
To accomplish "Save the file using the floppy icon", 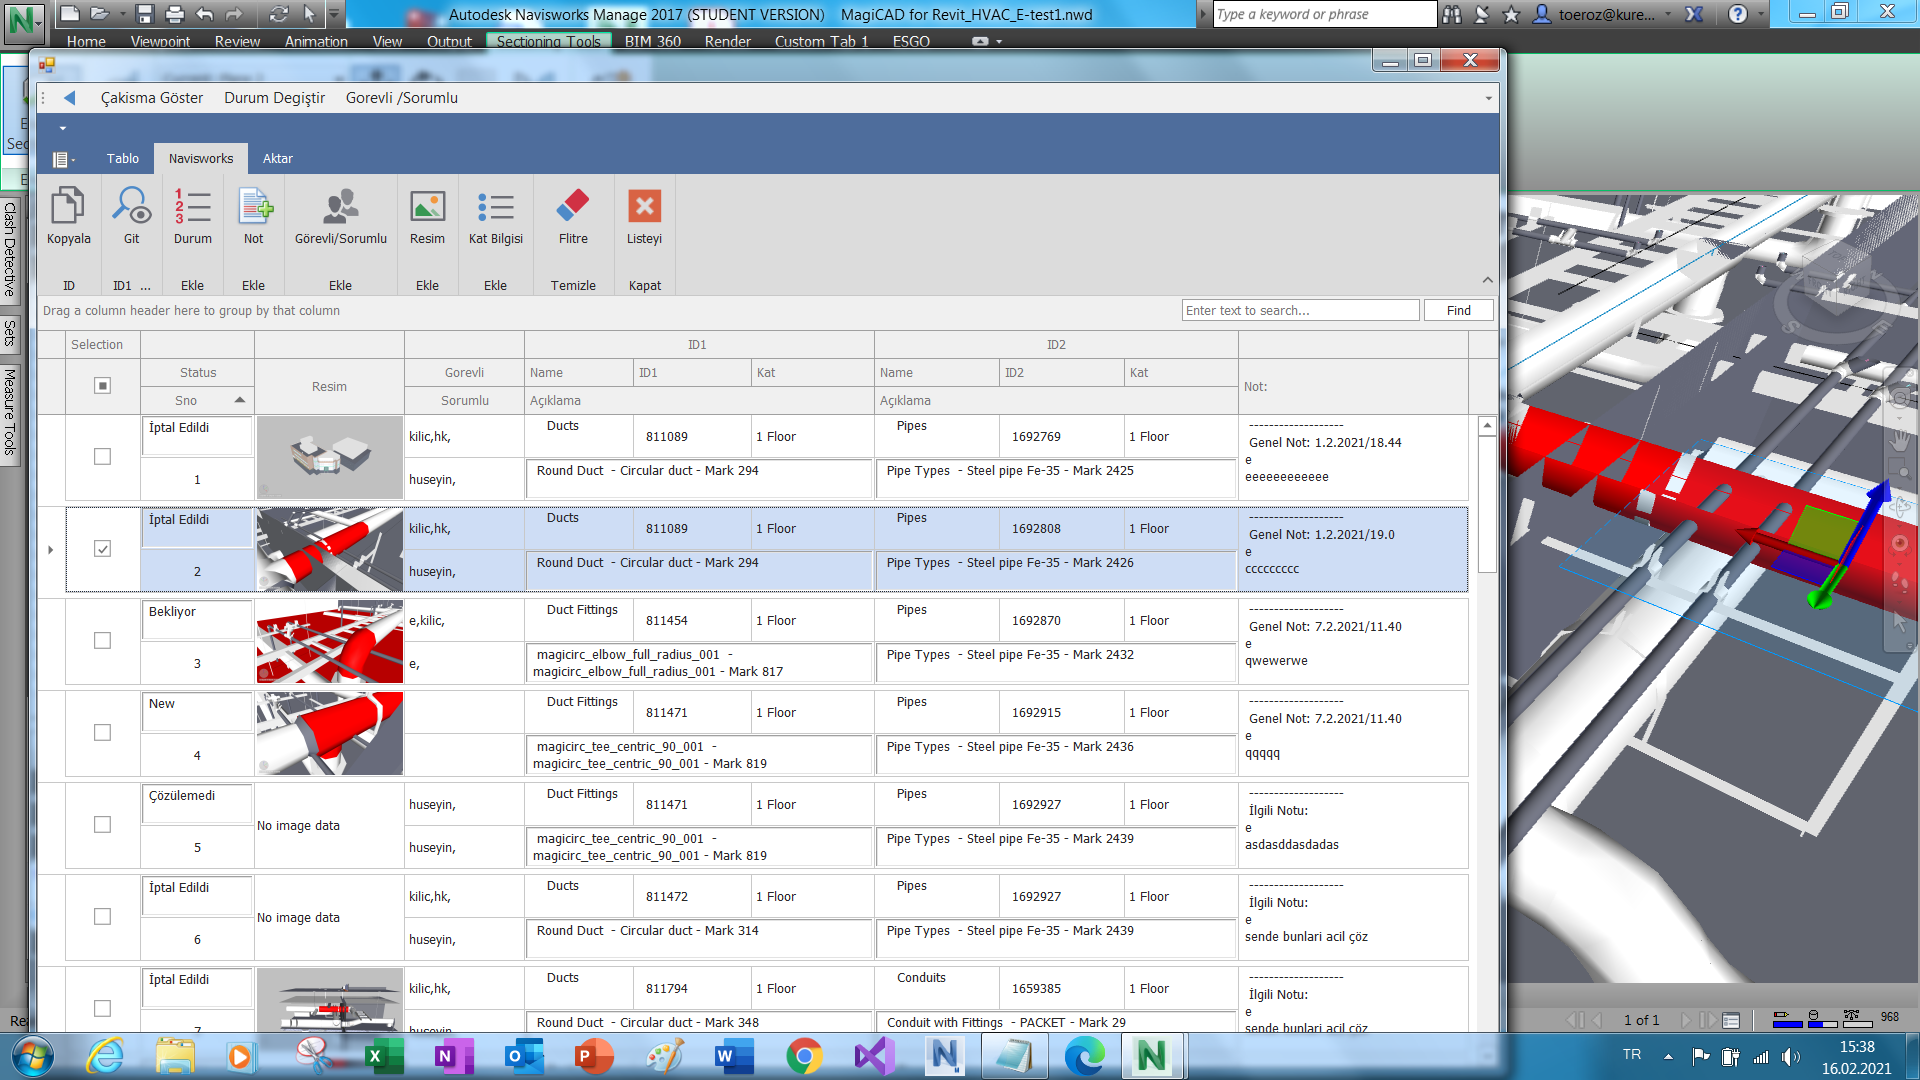I will [x=145, y=13].
